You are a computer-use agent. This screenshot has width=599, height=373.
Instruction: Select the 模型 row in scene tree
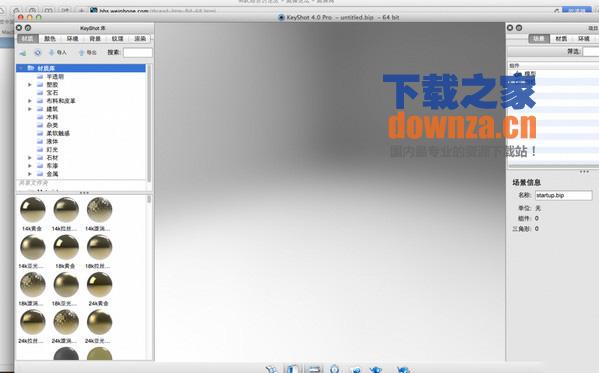(553, 73)
